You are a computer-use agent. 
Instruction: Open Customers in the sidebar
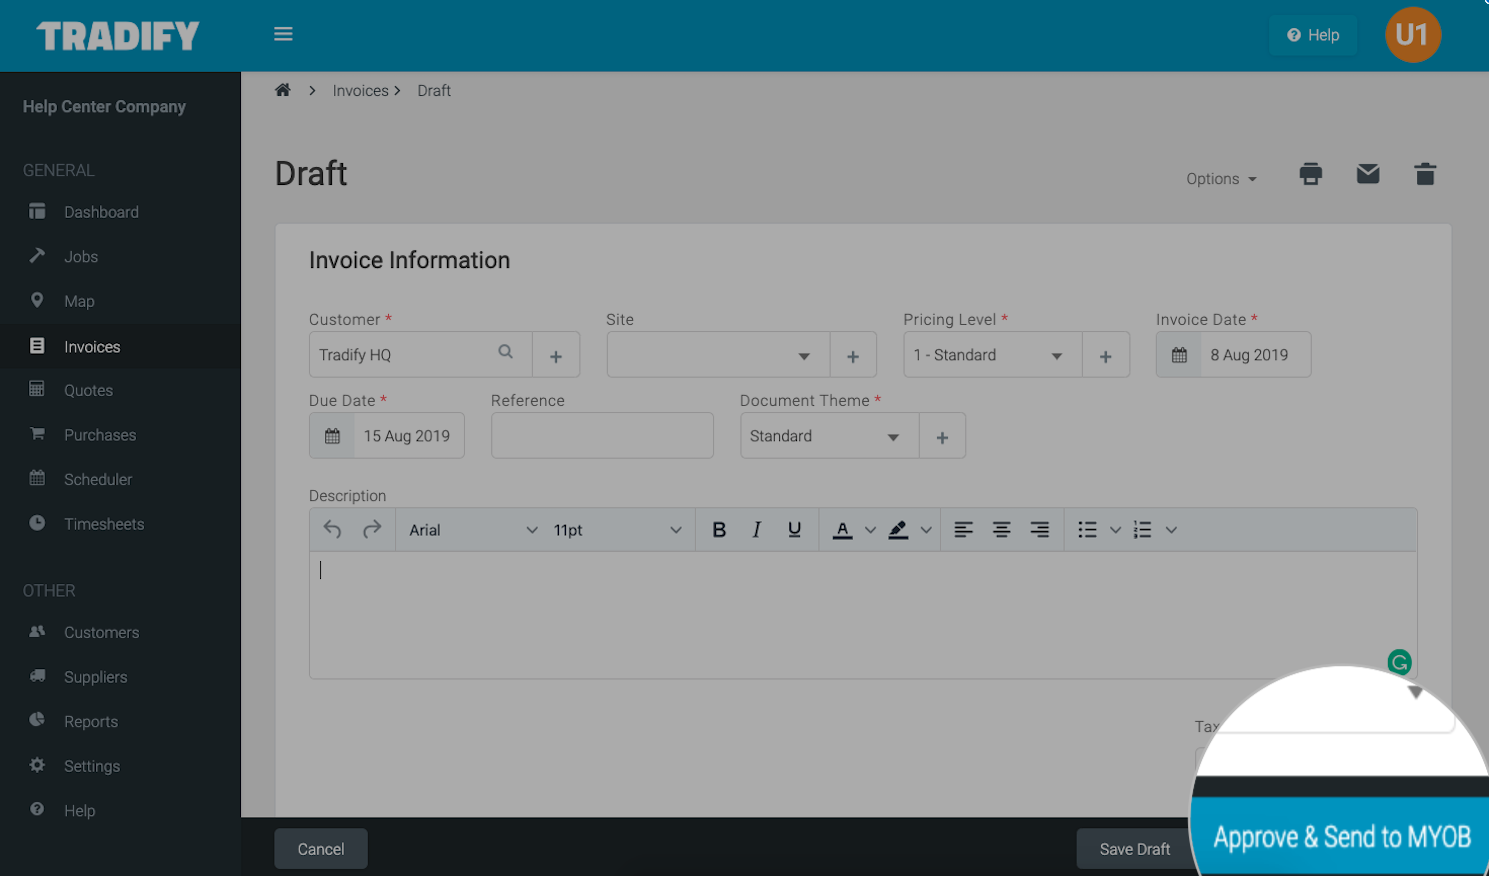click(120, 632)
